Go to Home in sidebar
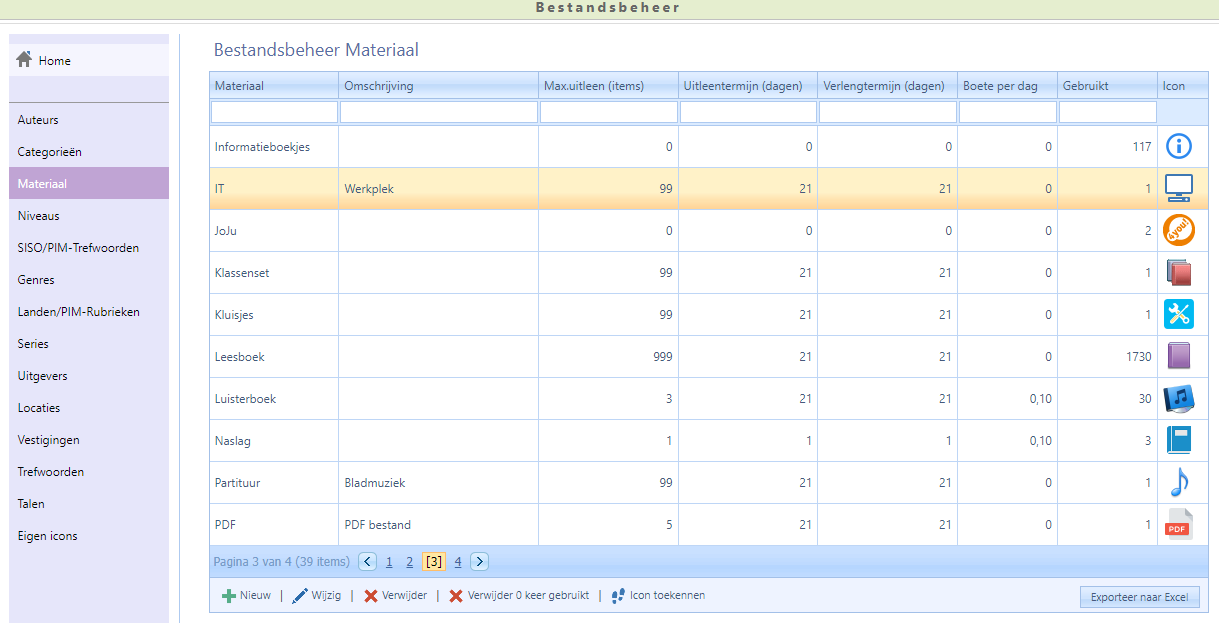This screenshot has height=623, width=1219. click(x=54, y=61)
